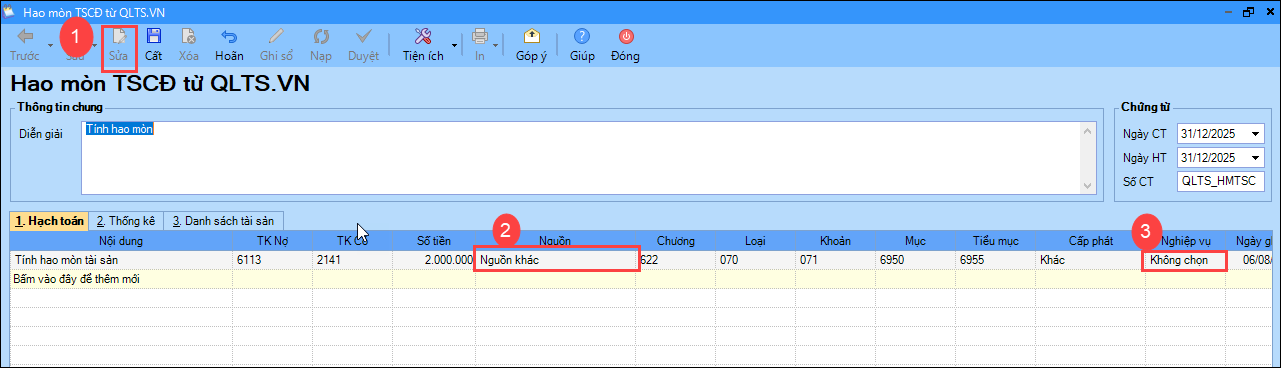Viewport: 1281px width, 368px height.
Task: Click the Nội dung column header
Action: pyautogui.click(x=121, y=241)
